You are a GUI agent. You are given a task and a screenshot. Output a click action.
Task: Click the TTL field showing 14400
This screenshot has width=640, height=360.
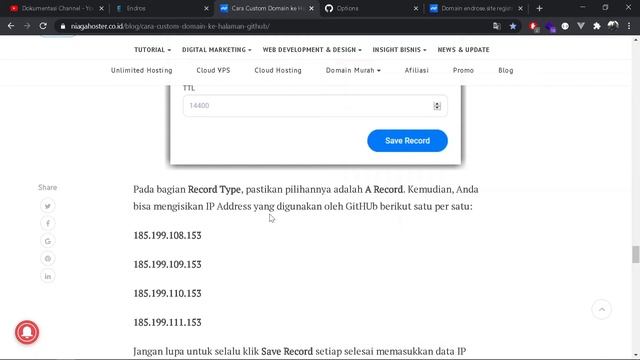tap(315, 106)
